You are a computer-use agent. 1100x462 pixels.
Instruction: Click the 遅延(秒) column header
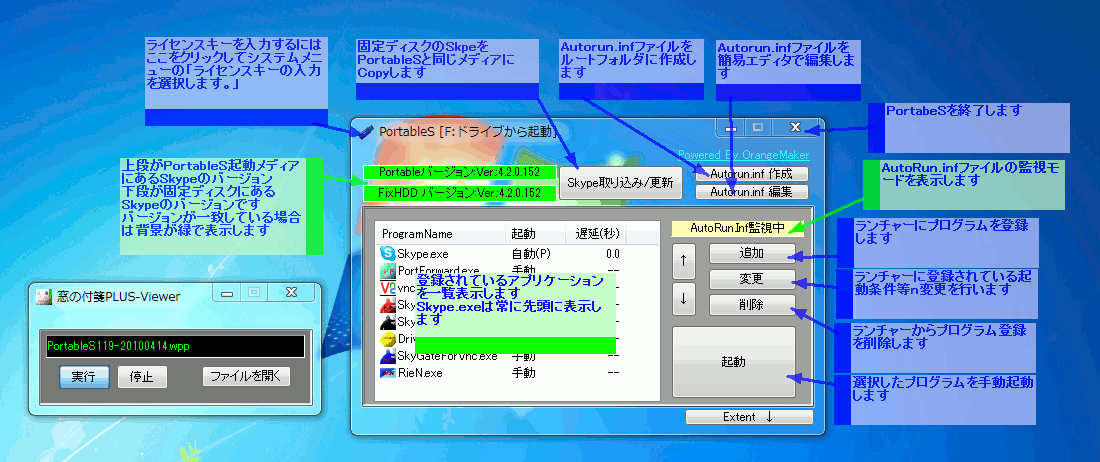tap(597, 234)
